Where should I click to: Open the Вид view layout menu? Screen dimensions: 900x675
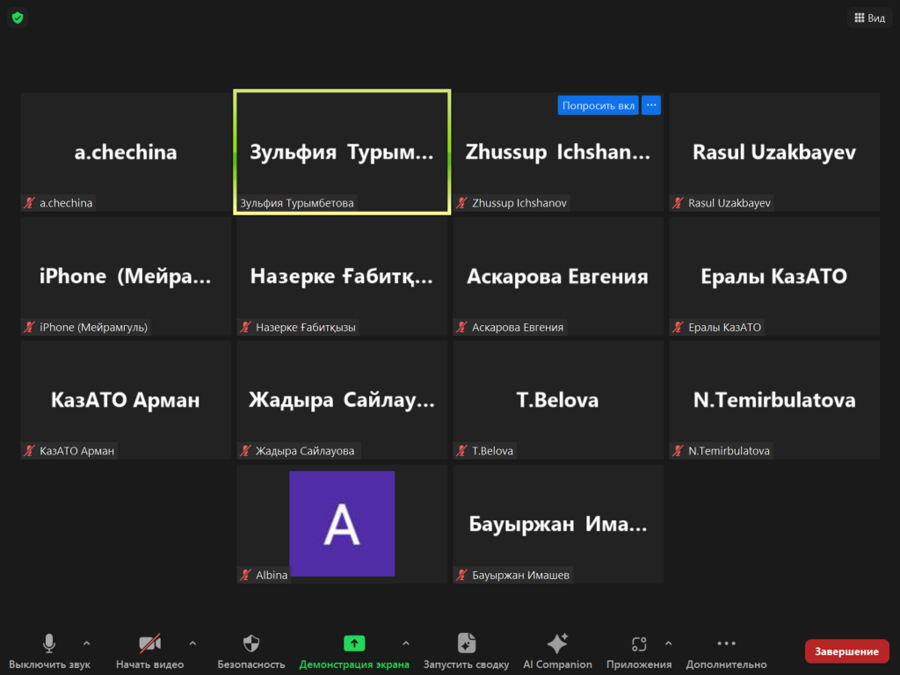click(869, 18)
